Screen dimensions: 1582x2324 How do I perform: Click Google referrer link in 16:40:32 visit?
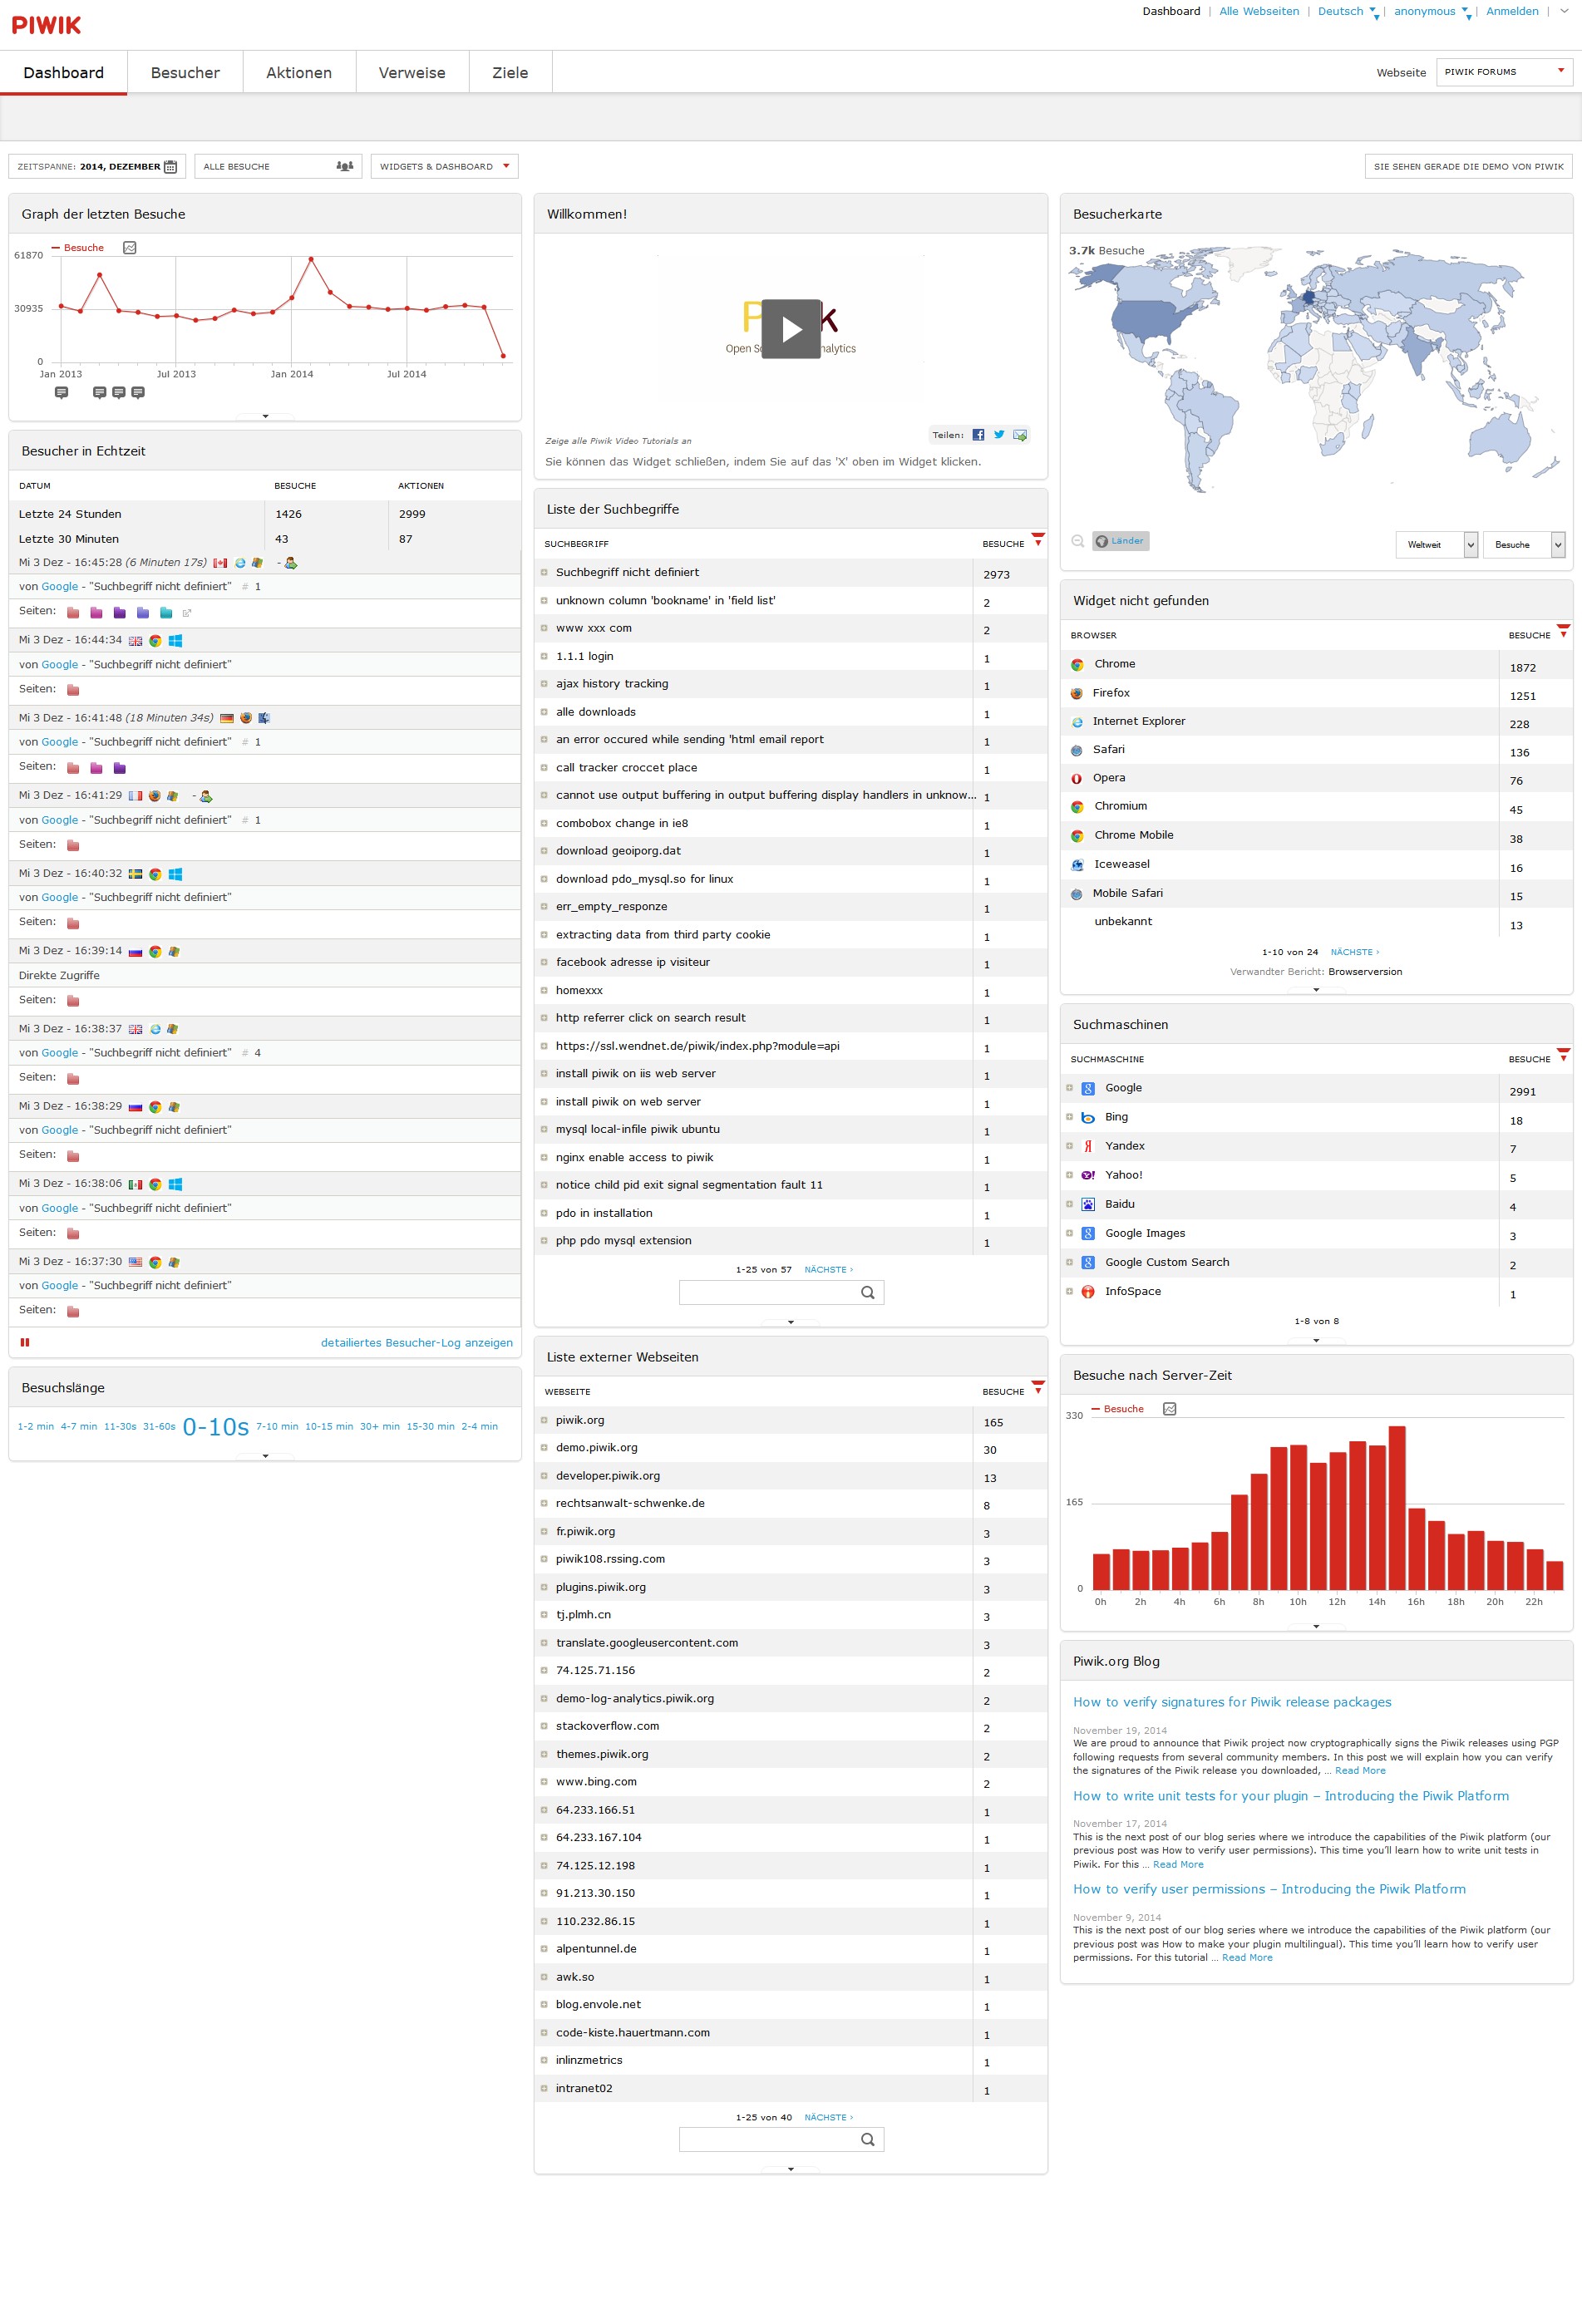(59, 898)
